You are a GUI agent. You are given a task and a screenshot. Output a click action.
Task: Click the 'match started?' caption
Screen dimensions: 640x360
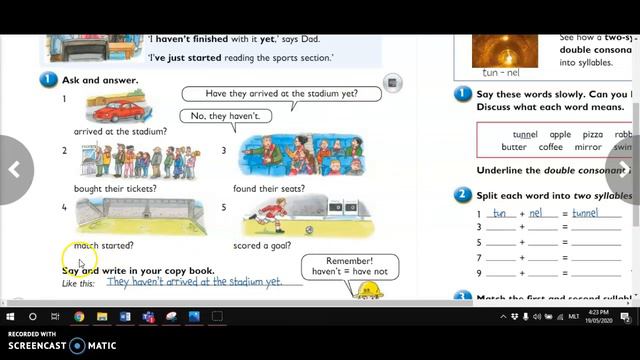(x=104, y=246)
